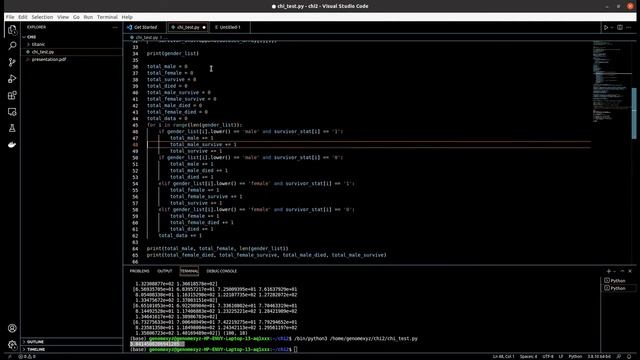Click the Spaces: 4 indentation setting
This screenshot has width=640, height=360.
click(528, 356)
